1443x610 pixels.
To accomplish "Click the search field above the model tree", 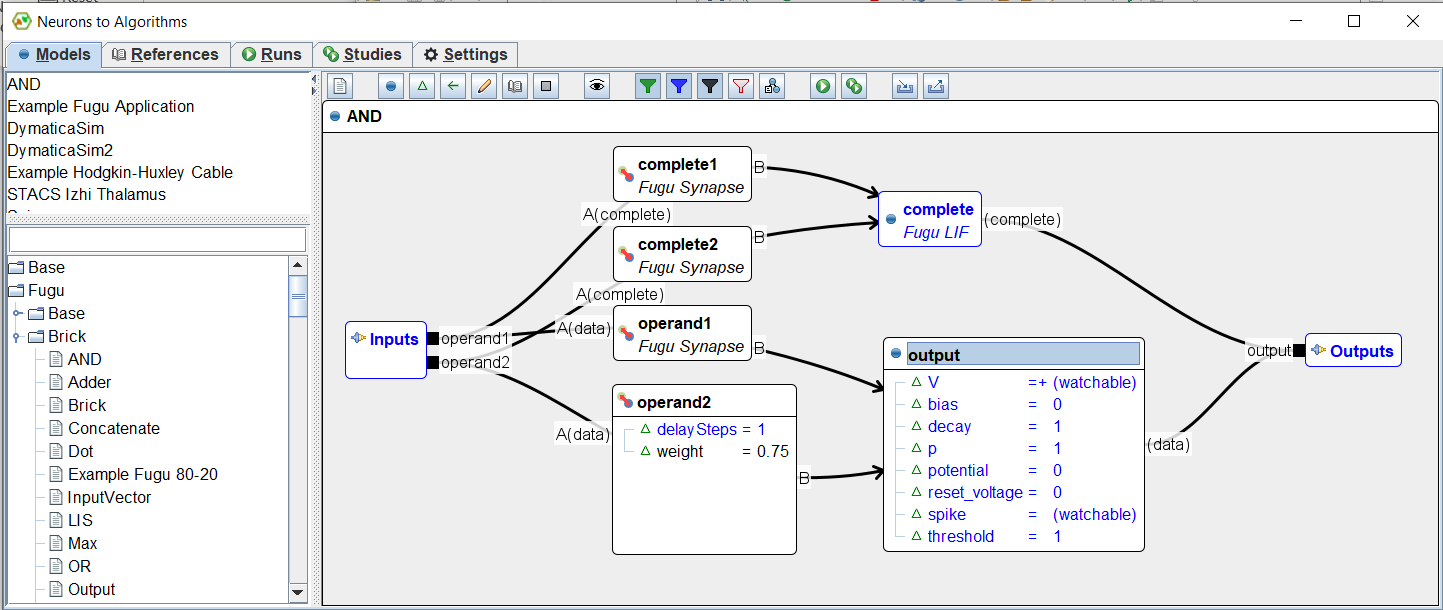I will pos(157,240).
